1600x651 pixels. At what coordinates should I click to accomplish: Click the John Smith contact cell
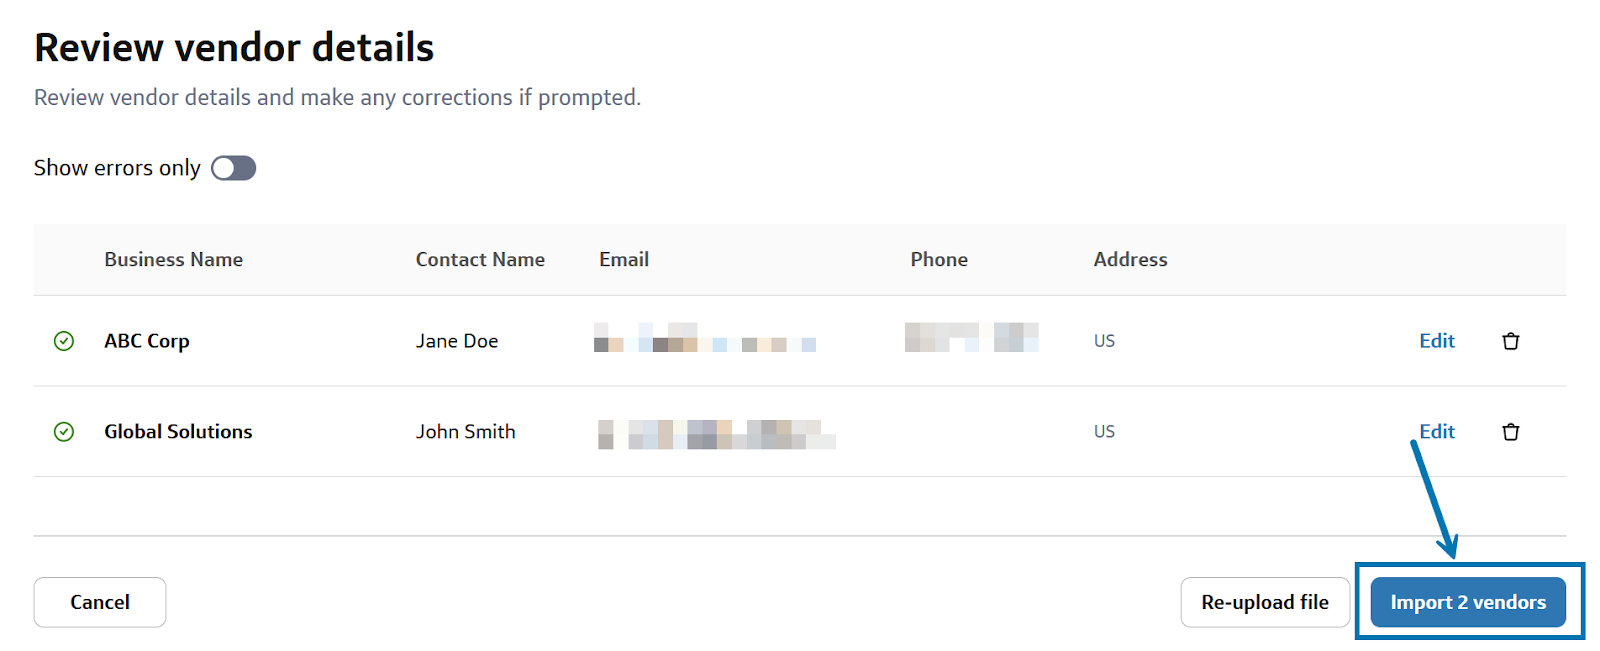pos(465,432)
